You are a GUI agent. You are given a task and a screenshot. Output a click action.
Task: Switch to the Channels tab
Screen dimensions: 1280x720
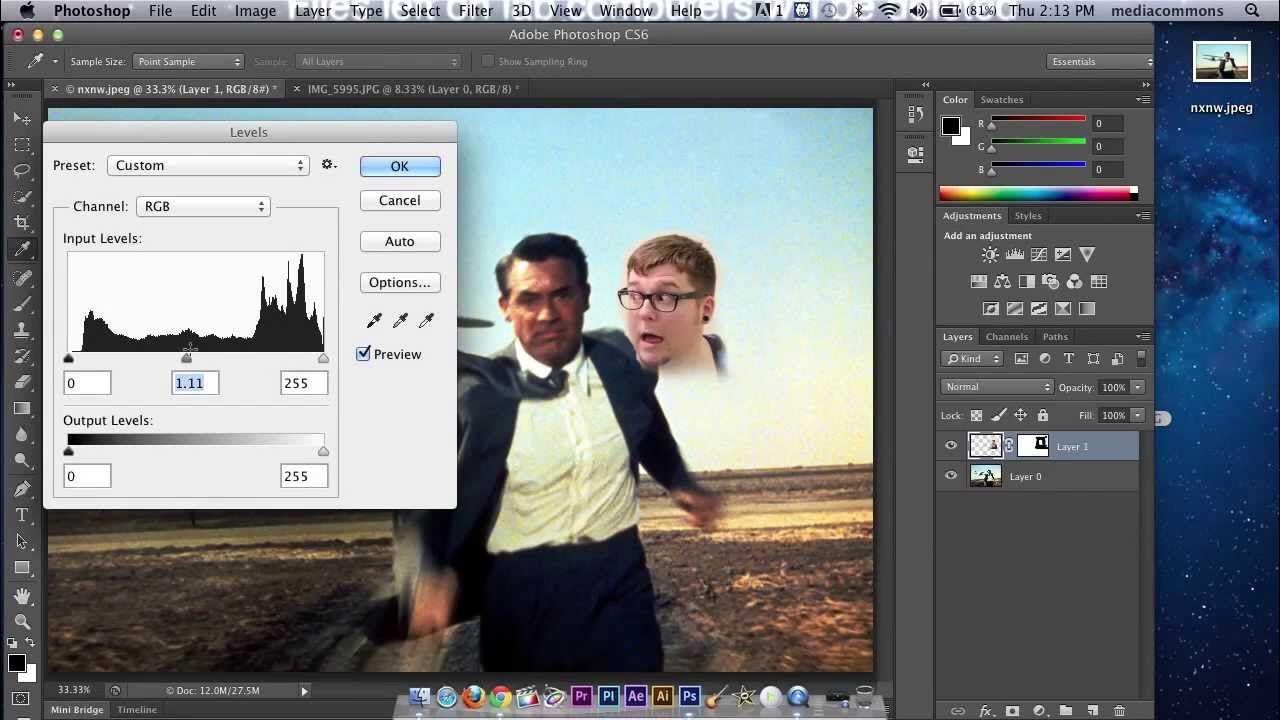(x=1006, y=337)
